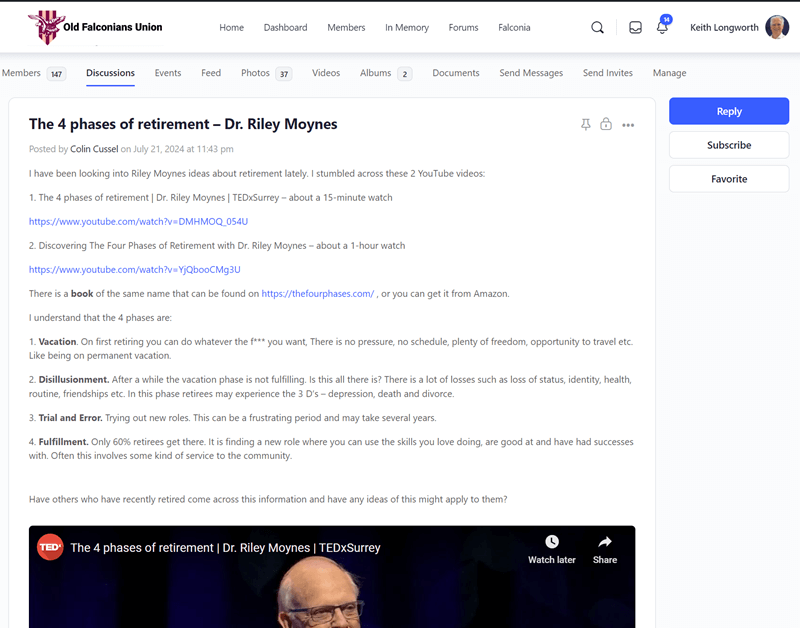
Task: Click the pin discussion icon
Action: tap(586, 125)
